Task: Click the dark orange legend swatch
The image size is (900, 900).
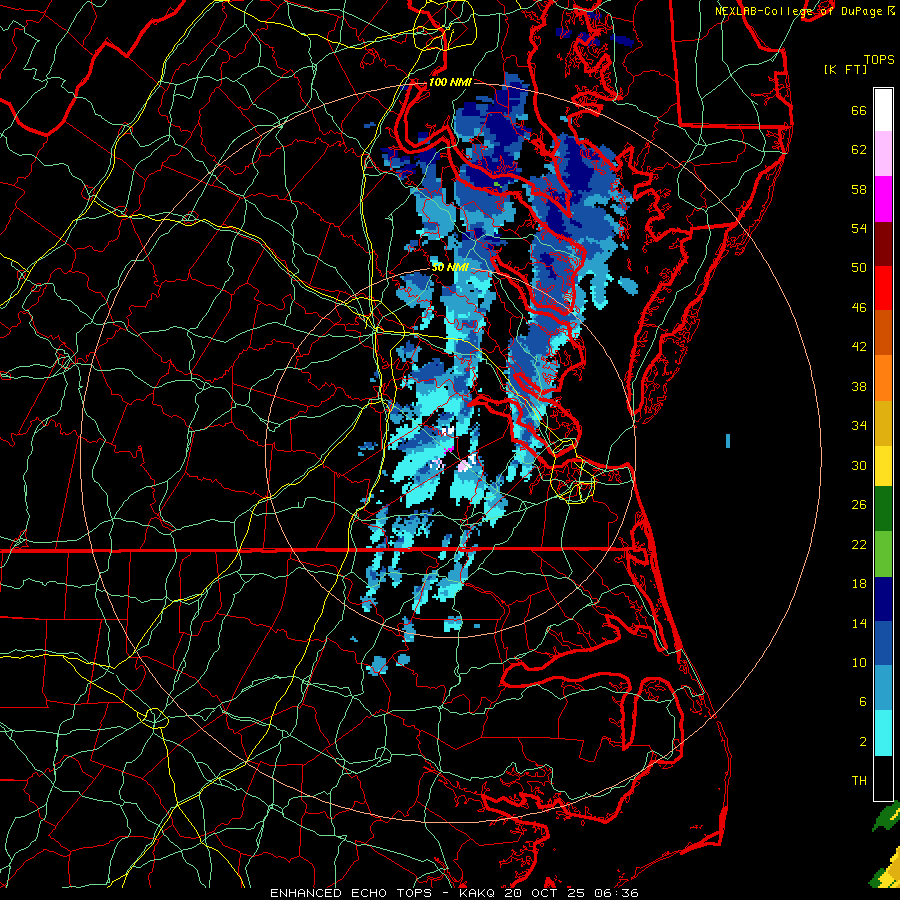Action: [883, 333]
